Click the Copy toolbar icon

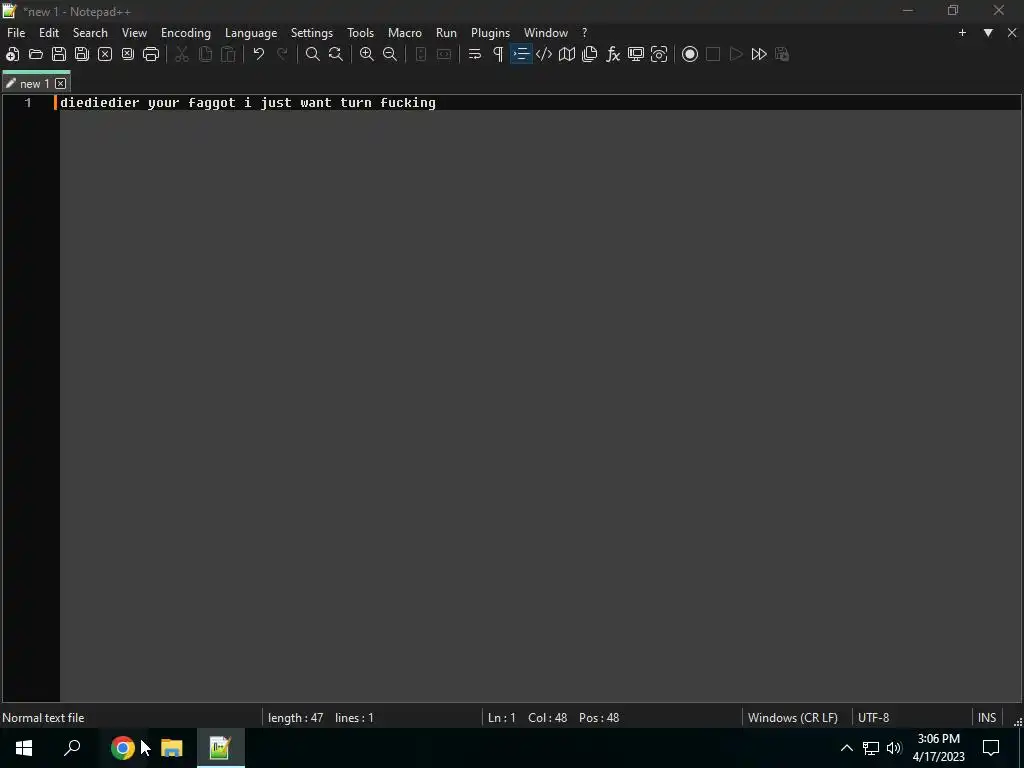pos(205,54)
